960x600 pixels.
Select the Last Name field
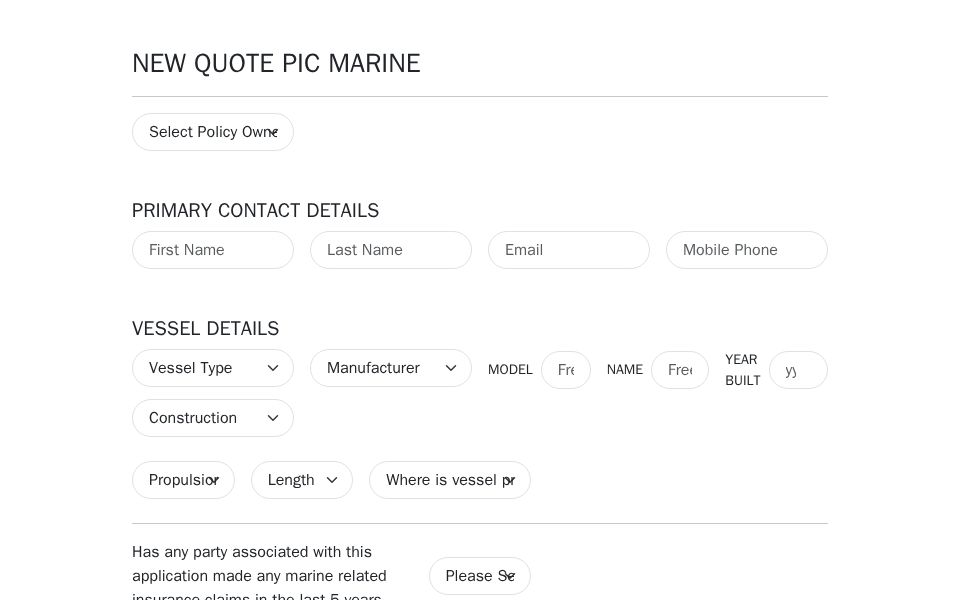[x=391, y=250]
